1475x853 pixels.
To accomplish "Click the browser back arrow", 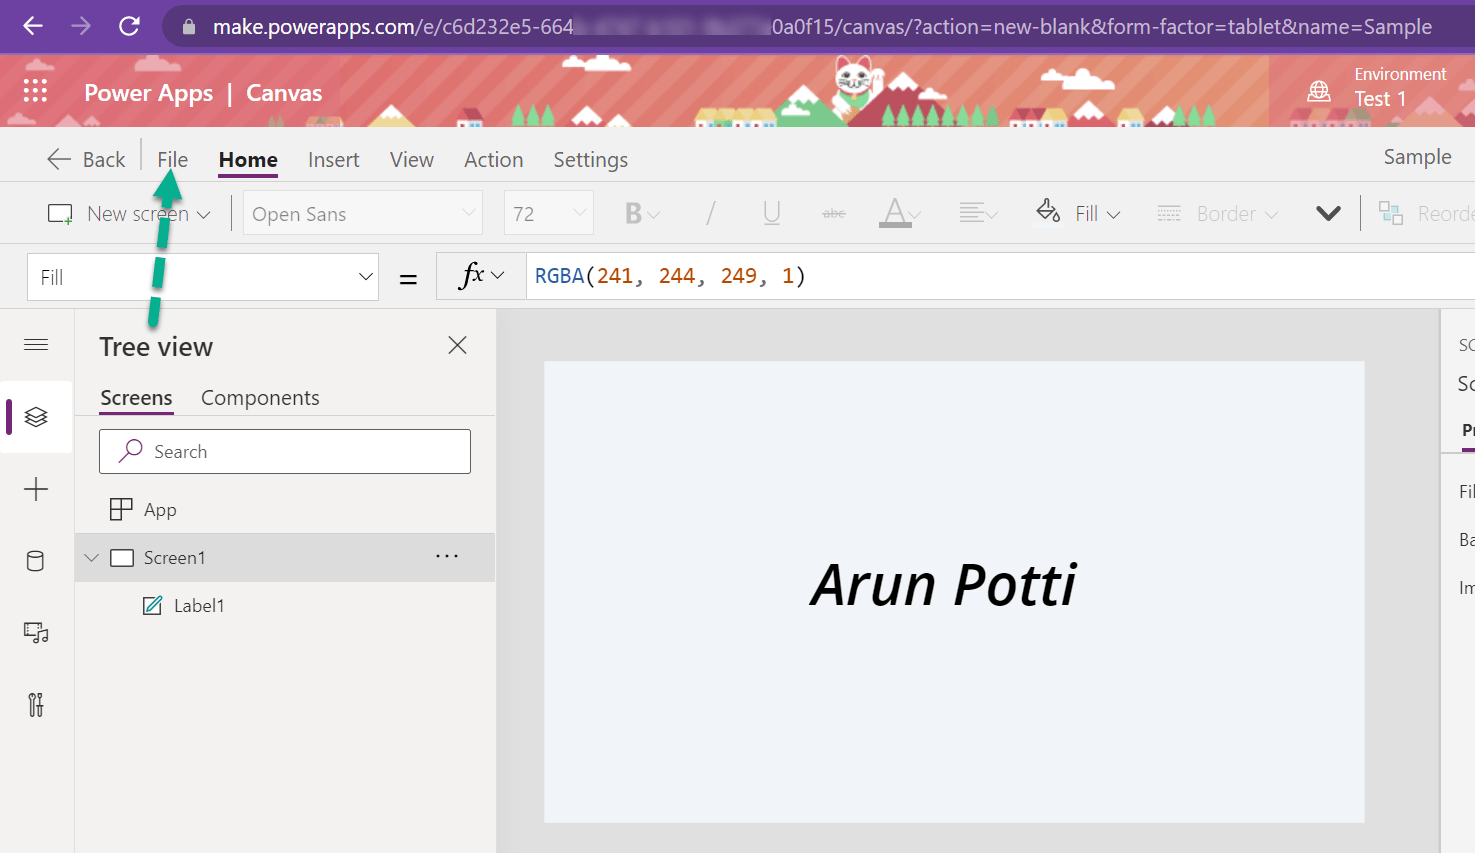I will (x=32, y=26).
